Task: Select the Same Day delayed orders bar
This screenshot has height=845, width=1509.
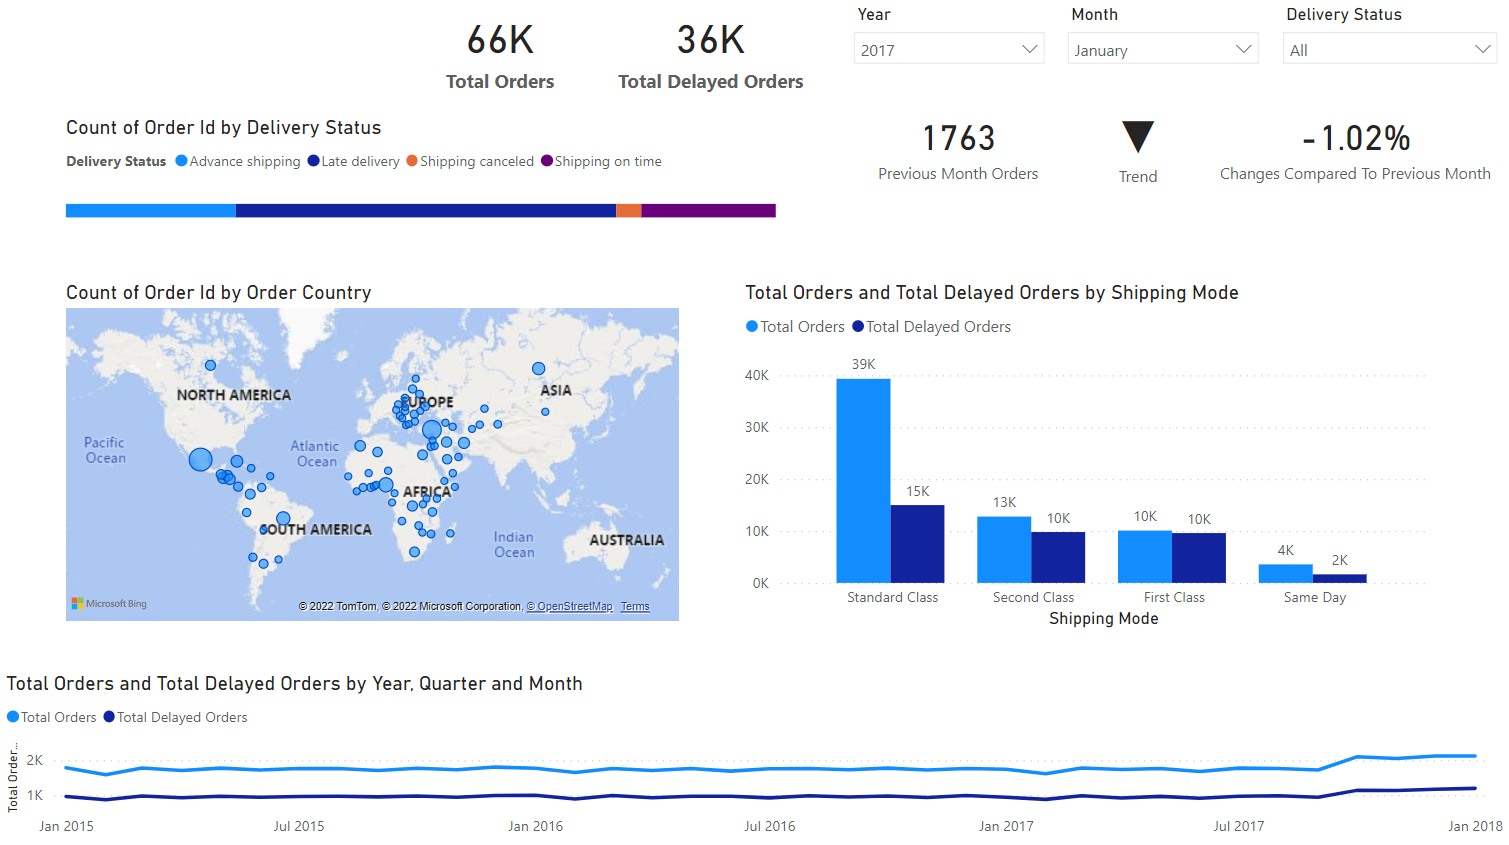Action: pyautogui.click(x=1339, y=578)
